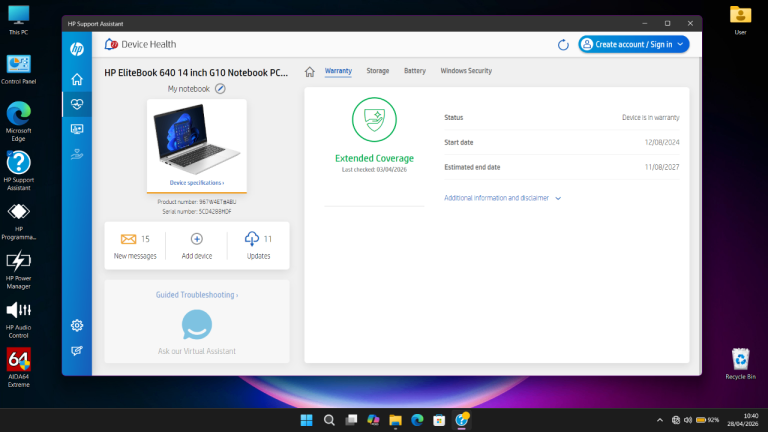This screenshot has width=768, height=432.
Task: Open the taskbar clock and date
Action: (743, 420)
